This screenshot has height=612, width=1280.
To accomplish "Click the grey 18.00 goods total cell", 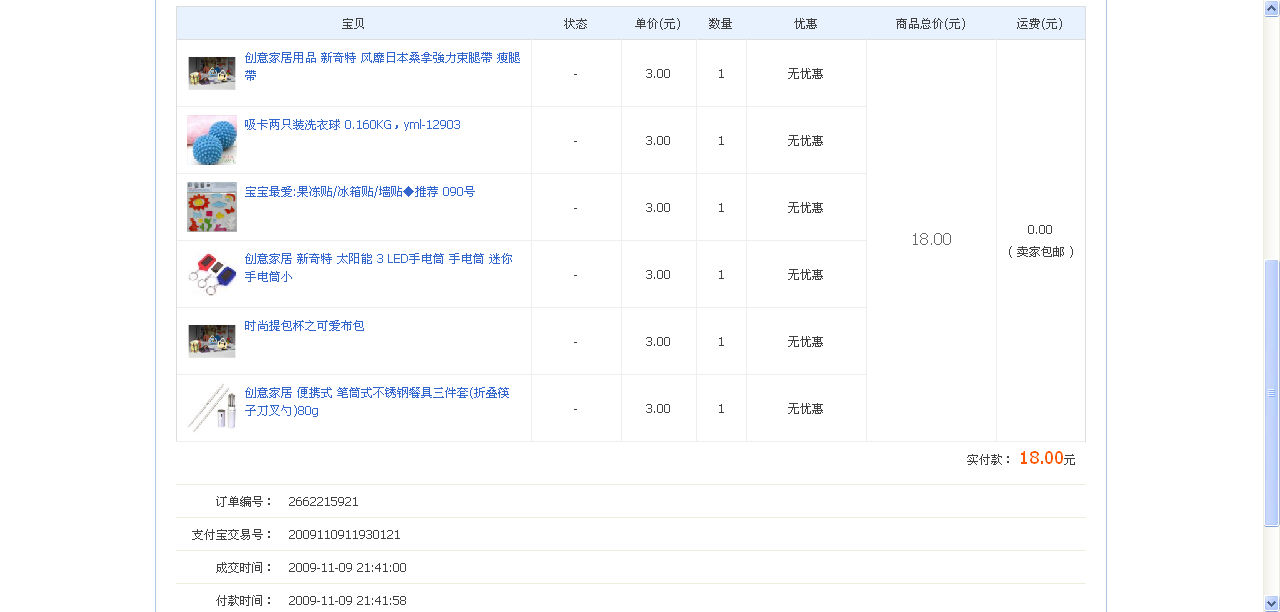I will [931, 240].
